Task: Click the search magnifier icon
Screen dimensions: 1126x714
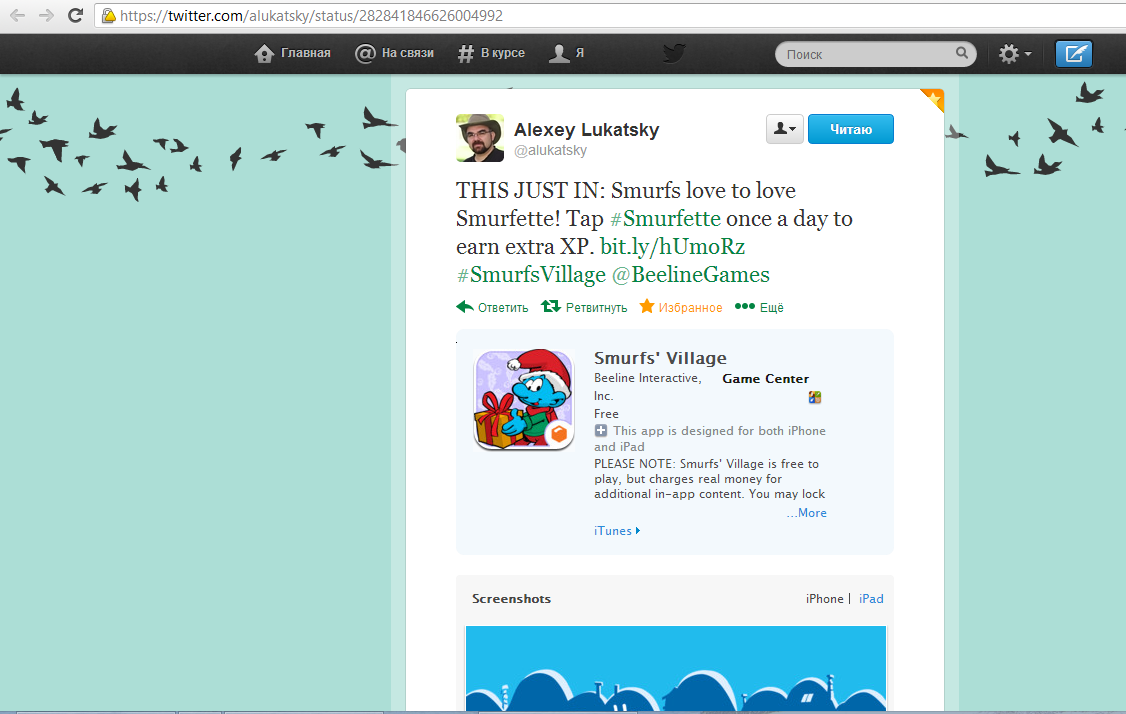Action: [x=962, y=53]
